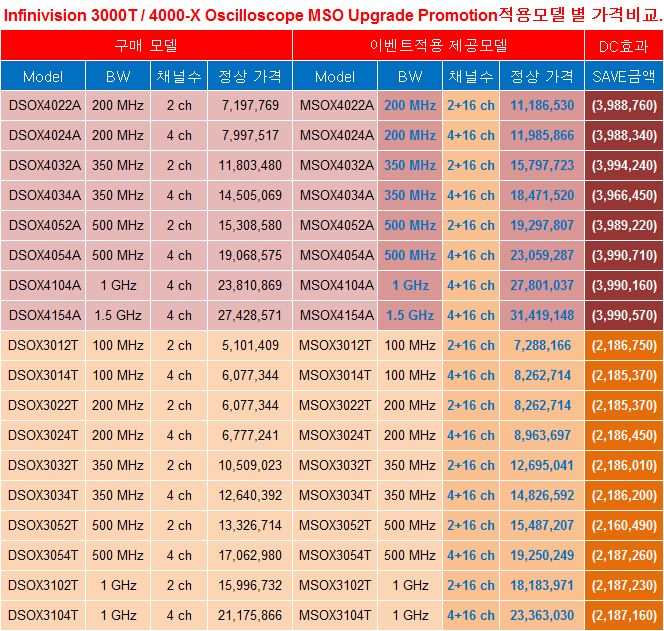Select save amount (2,186,010)
This screenshot has width=664, height=631.
(x=624, y=465)
